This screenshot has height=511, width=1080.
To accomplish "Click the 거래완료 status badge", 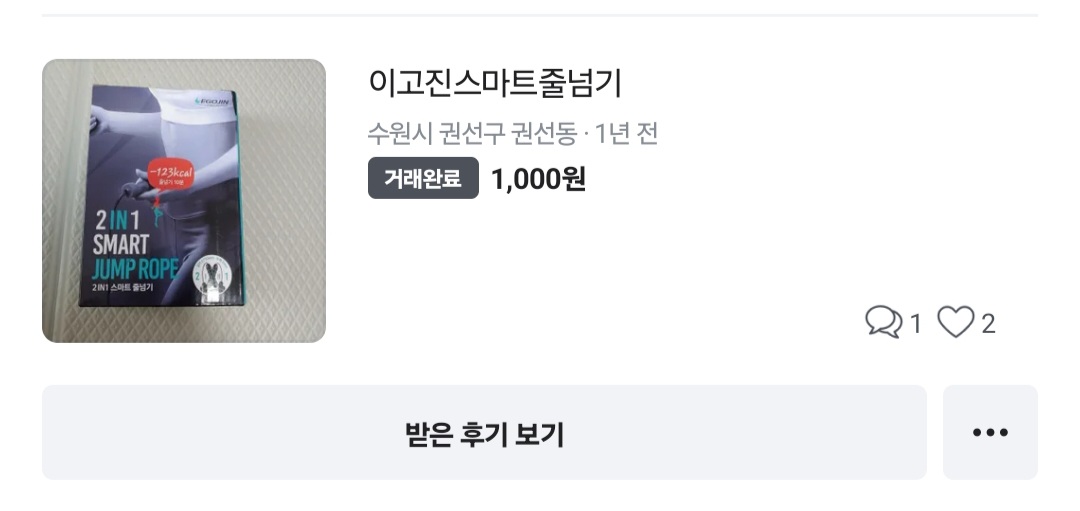I will coord(423,179).
